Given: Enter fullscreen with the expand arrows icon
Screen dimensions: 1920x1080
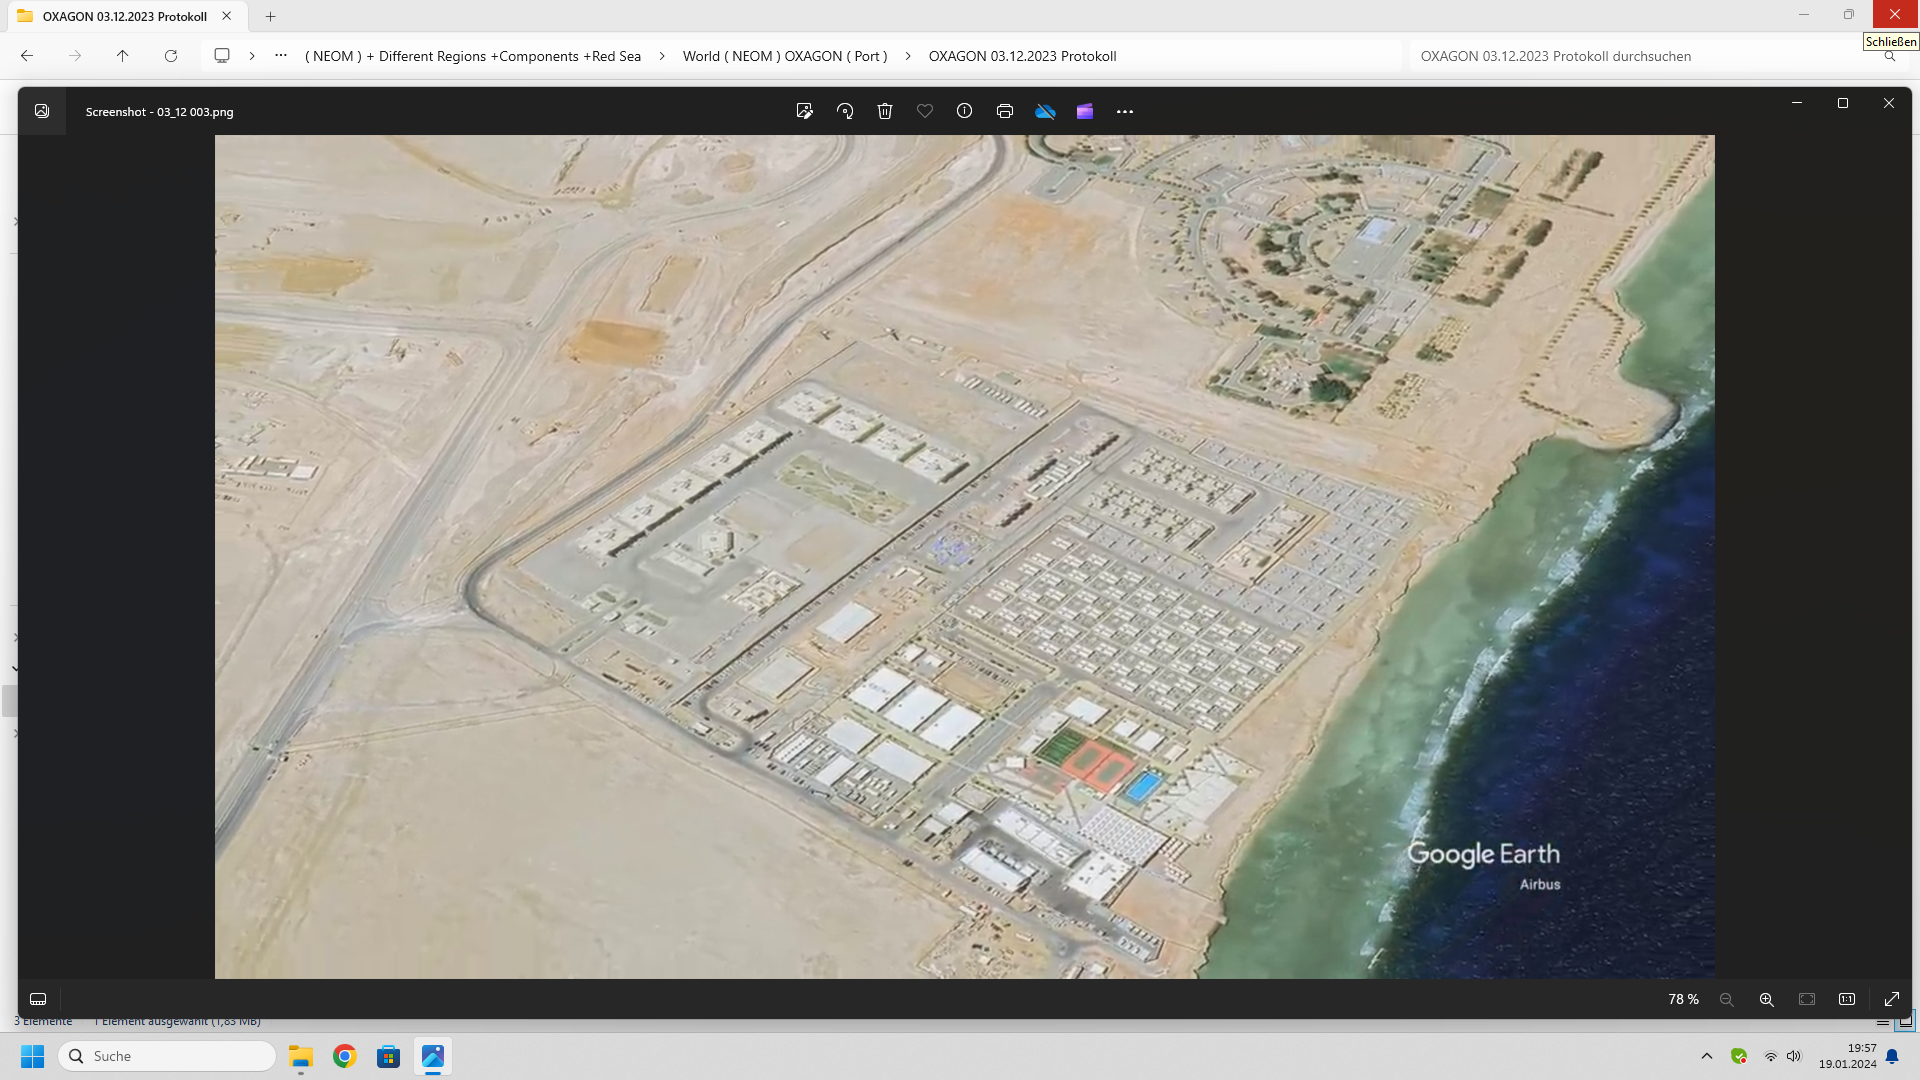Looking at the screenshot, I should click(x=1892, y=999).
